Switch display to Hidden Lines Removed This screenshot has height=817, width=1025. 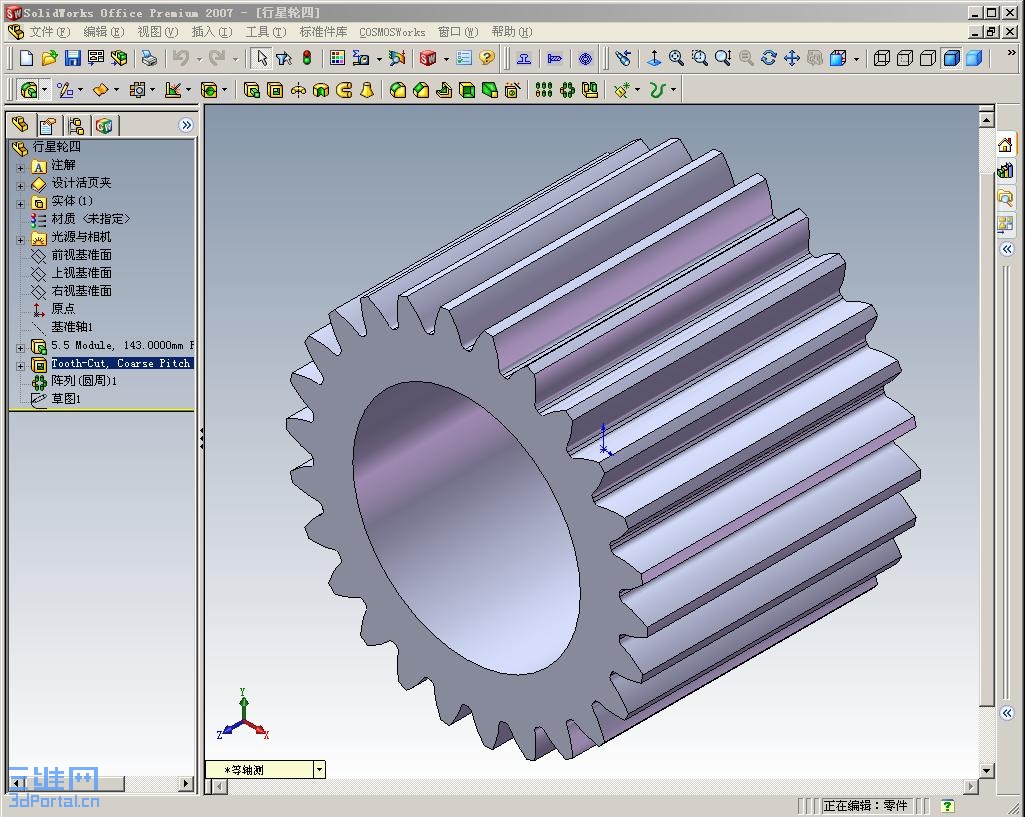(928, 58)
